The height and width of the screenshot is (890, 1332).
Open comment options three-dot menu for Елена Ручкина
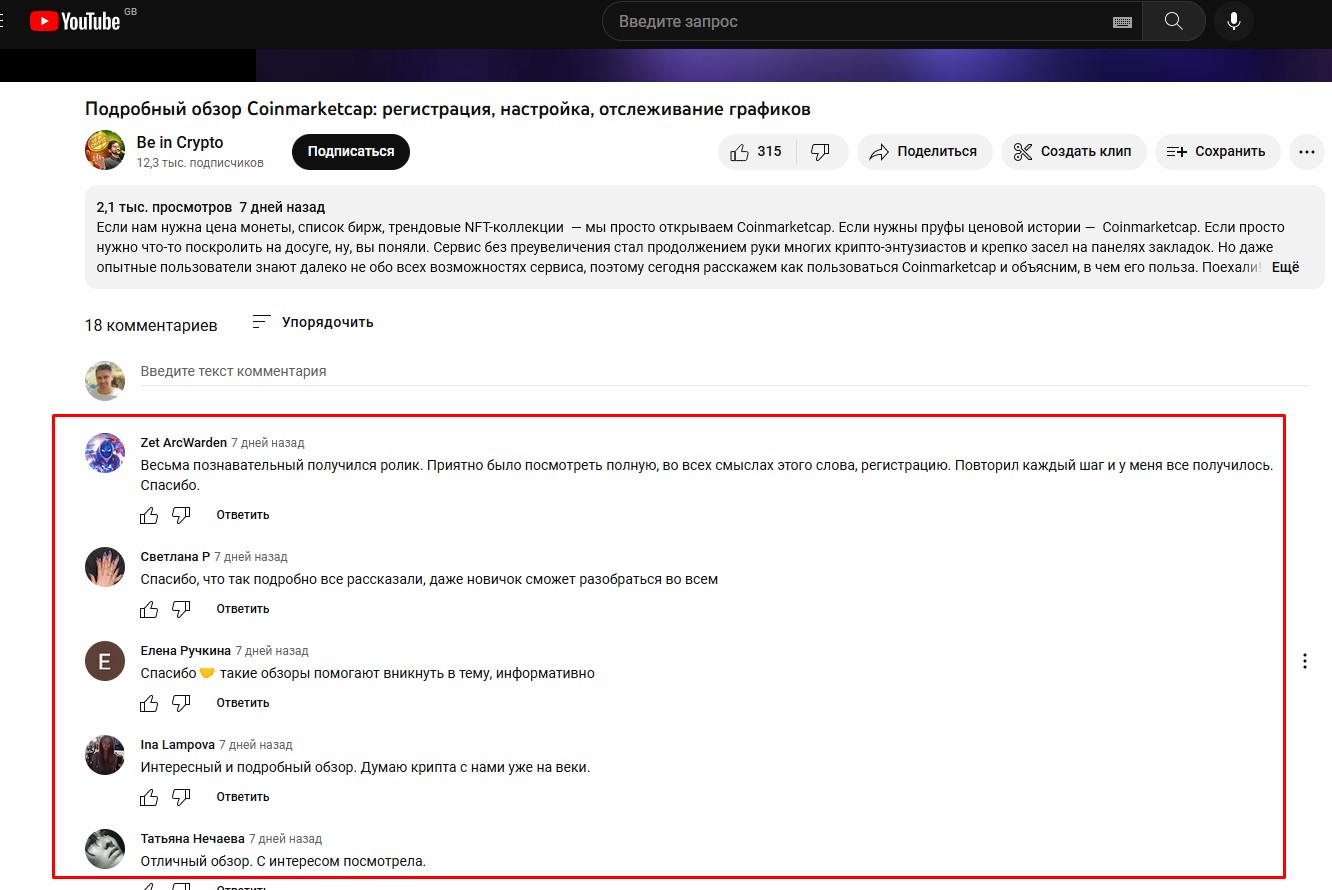pyautogui.click(x=1305, y=661)
